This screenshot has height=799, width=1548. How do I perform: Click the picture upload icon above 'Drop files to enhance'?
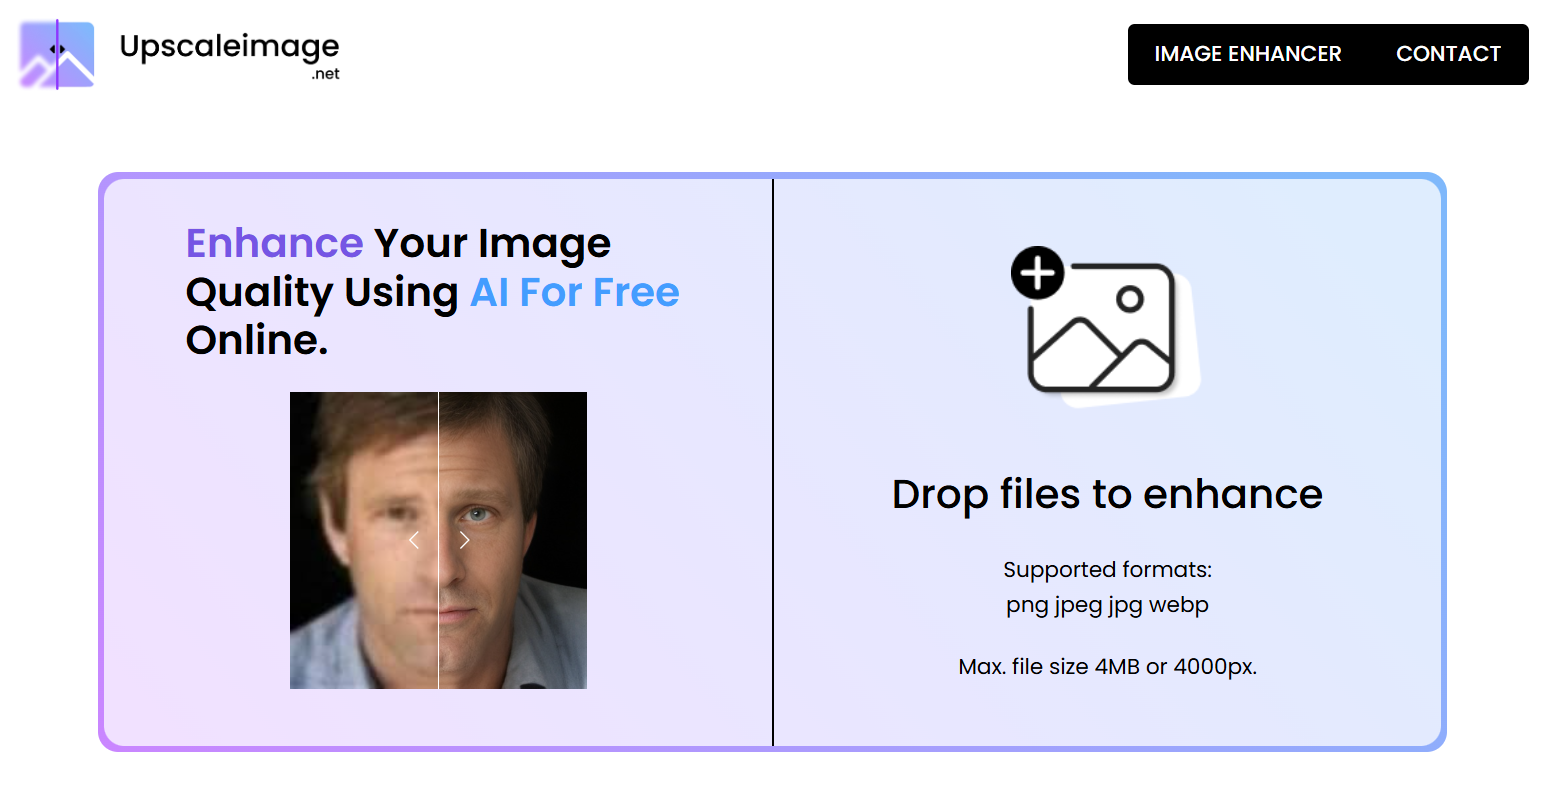point(1105,325)
